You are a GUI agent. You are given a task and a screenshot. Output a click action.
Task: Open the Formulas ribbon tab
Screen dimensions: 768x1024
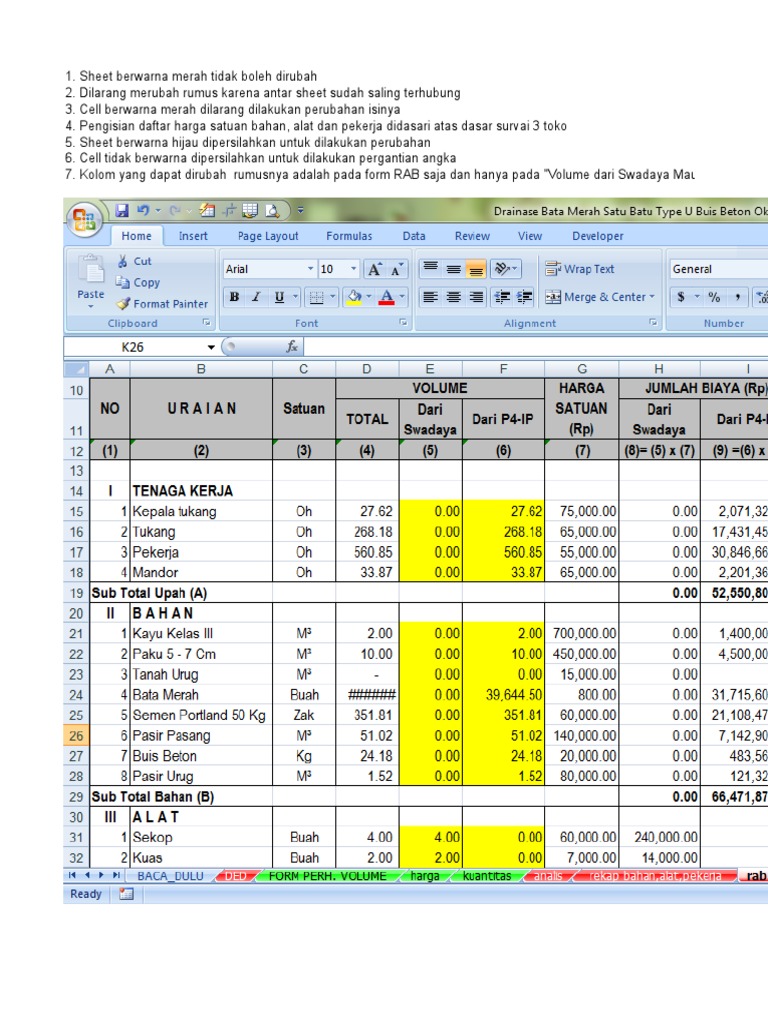pos(349,236)
